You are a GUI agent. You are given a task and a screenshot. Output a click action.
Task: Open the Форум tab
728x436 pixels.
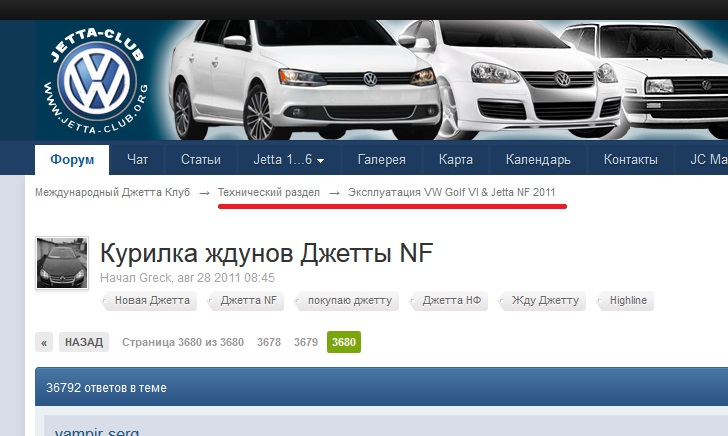click(72, 160)
